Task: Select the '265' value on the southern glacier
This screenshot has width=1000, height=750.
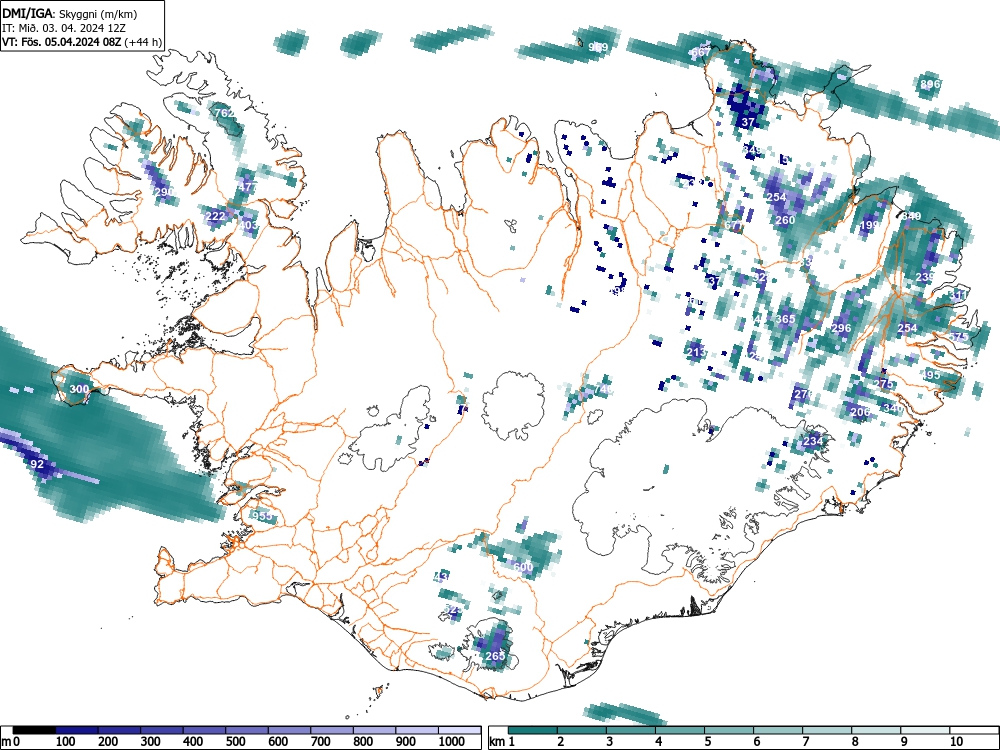Action: coord(495,656)
